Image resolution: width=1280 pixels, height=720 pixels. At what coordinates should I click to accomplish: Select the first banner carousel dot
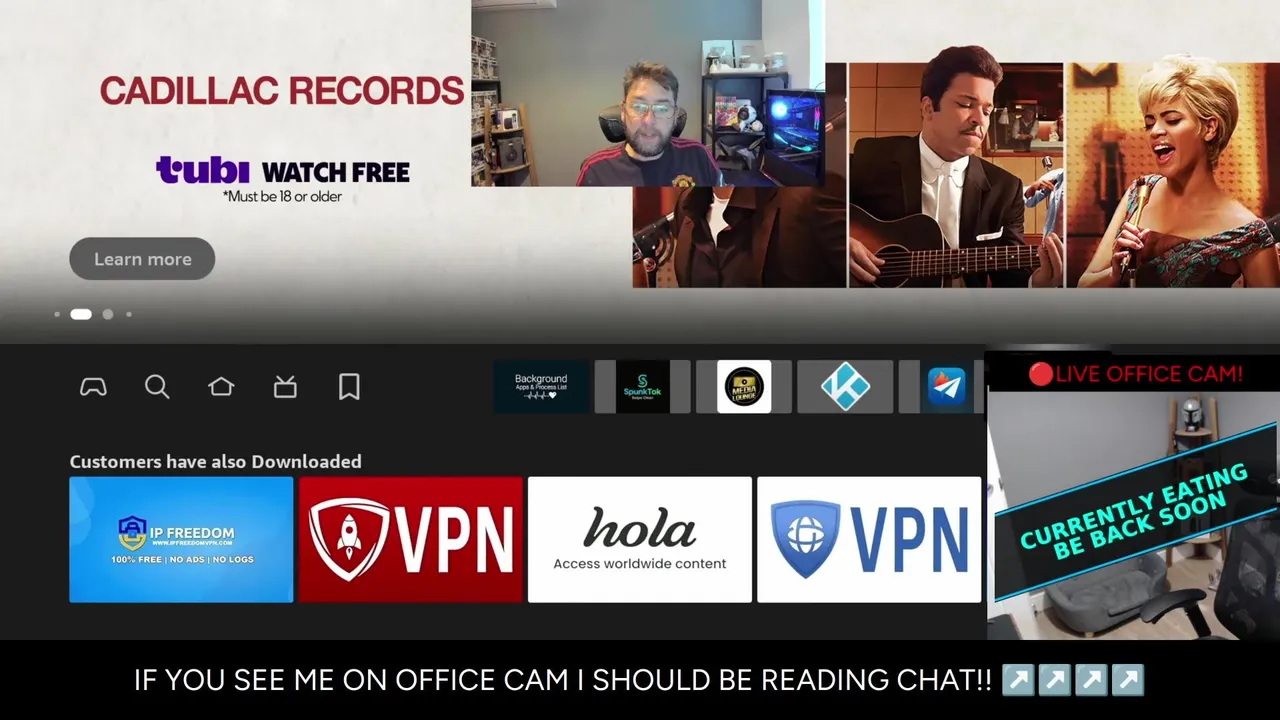[x=57, y=314]
